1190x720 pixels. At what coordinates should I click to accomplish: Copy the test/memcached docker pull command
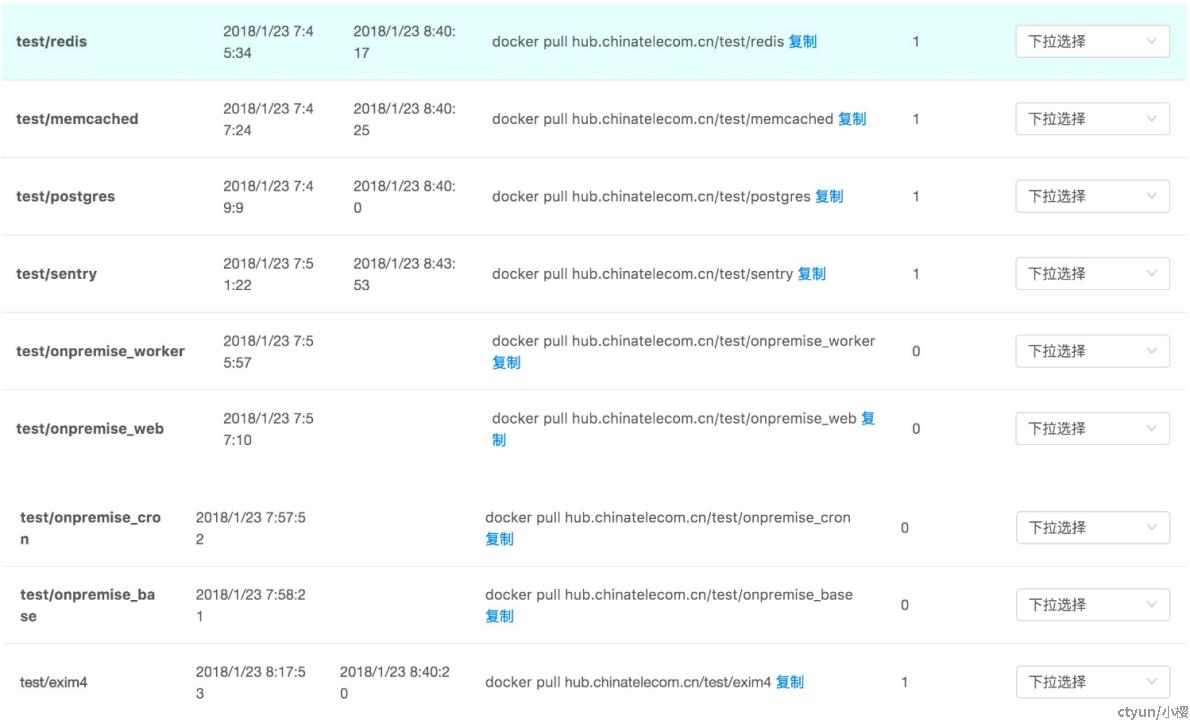point(852,119)
